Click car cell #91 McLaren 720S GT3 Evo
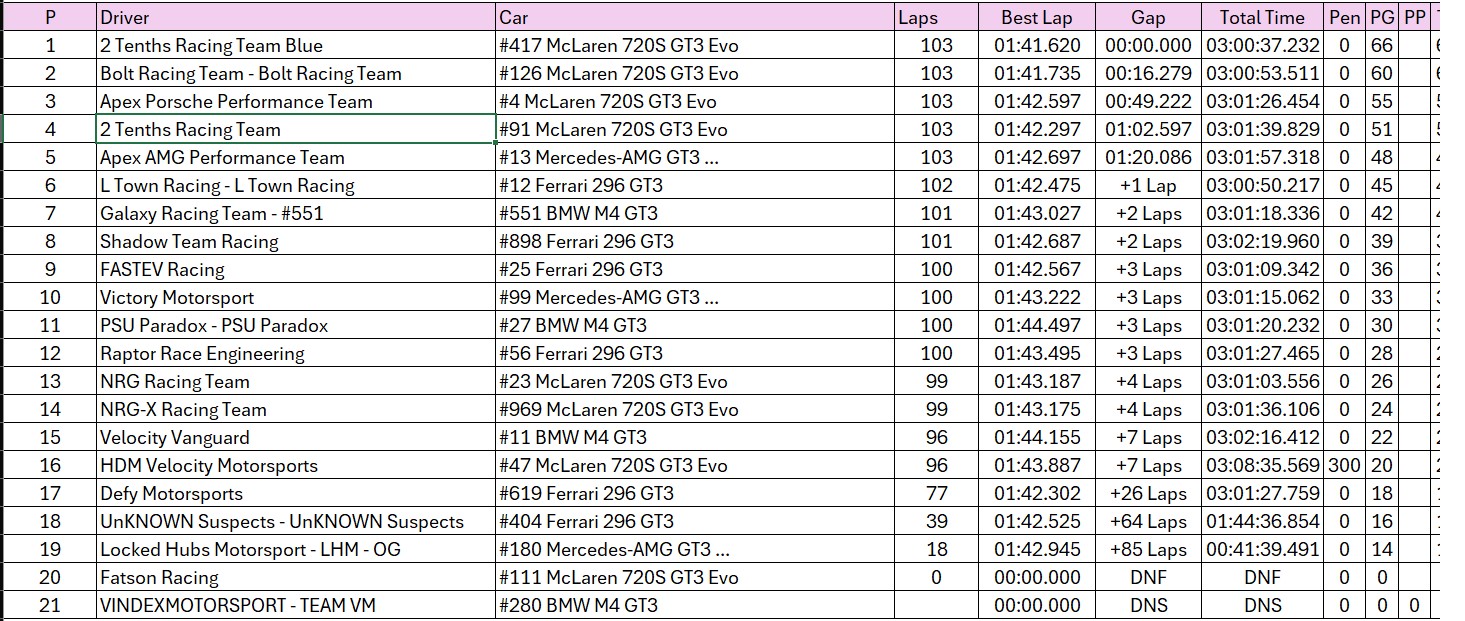The width and height of the screenshot is (1465, 621). tap(695, 129)
